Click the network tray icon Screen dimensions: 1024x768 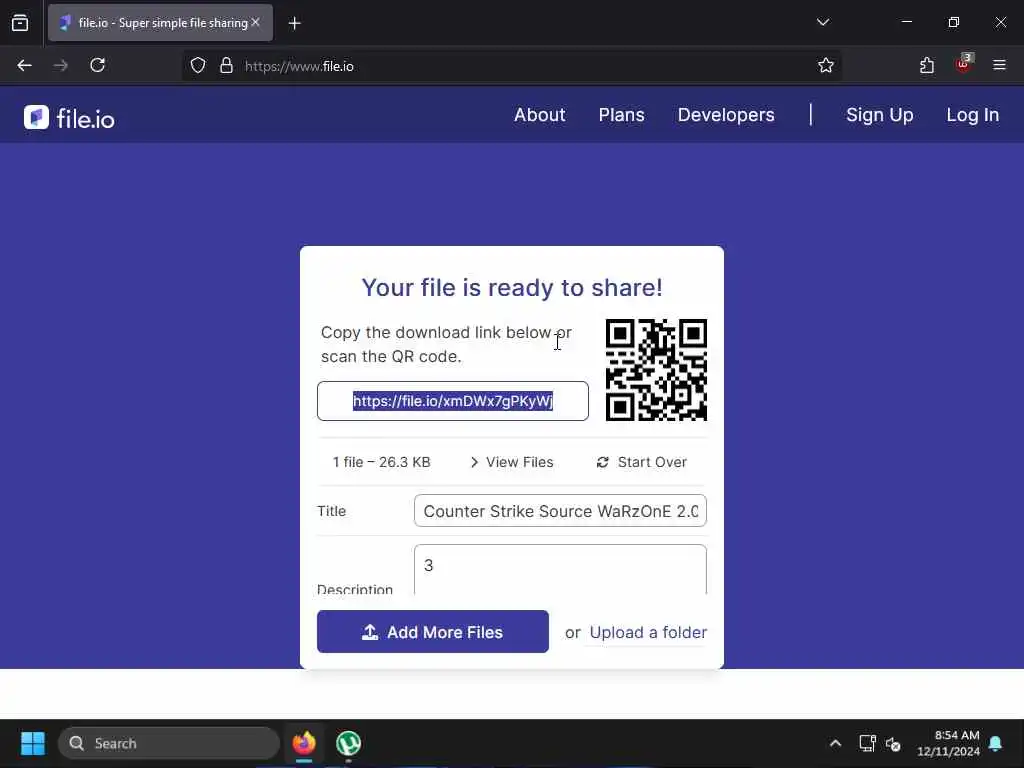click(x=867, y=743)
